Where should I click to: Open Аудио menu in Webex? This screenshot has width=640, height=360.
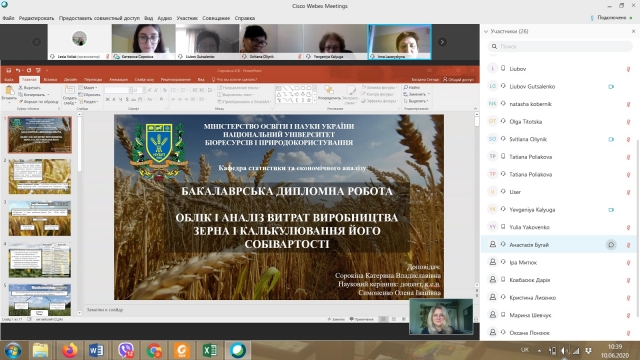(x=164, y=18)
